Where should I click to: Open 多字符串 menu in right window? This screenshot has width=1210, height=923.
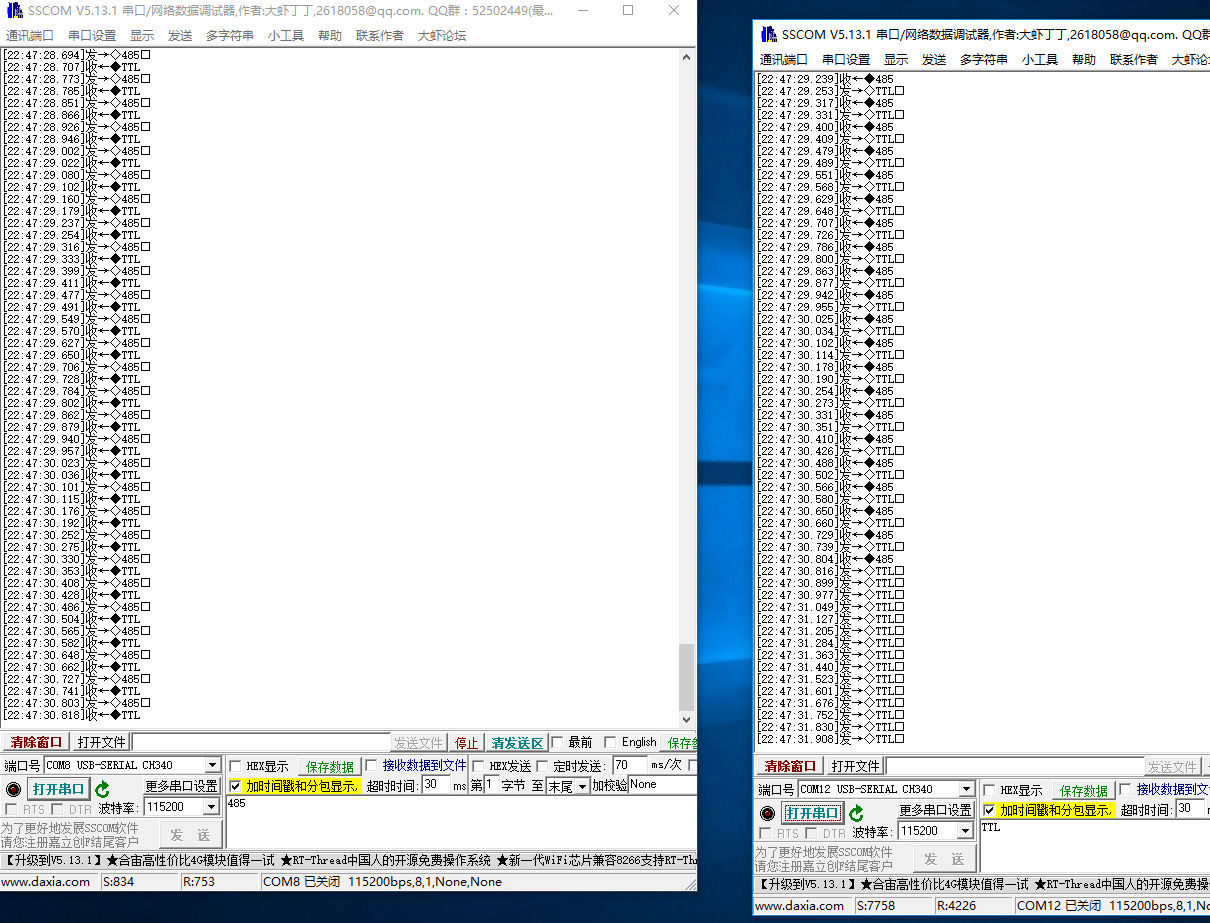(x=984, y=59)
